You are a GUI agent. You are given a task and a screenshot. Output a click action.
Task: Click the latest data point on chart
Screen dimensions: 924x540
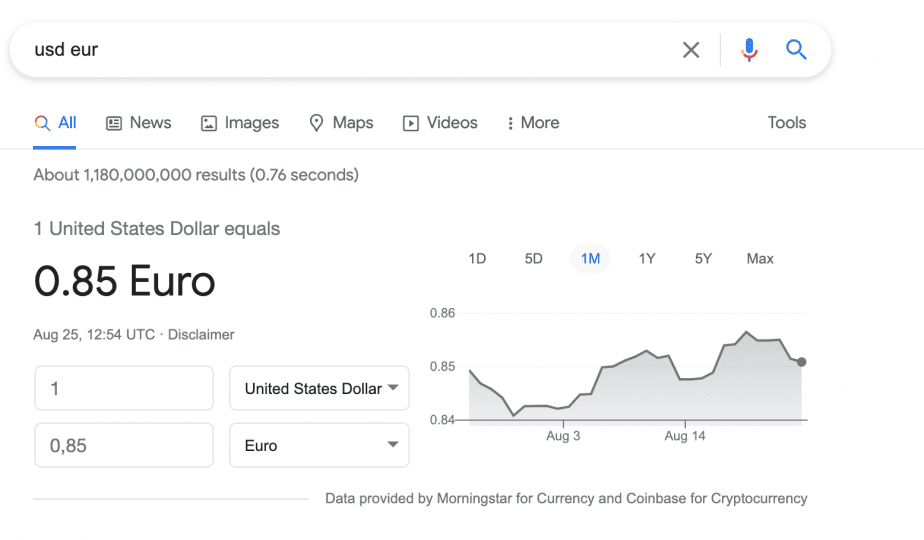pos(801,362)
